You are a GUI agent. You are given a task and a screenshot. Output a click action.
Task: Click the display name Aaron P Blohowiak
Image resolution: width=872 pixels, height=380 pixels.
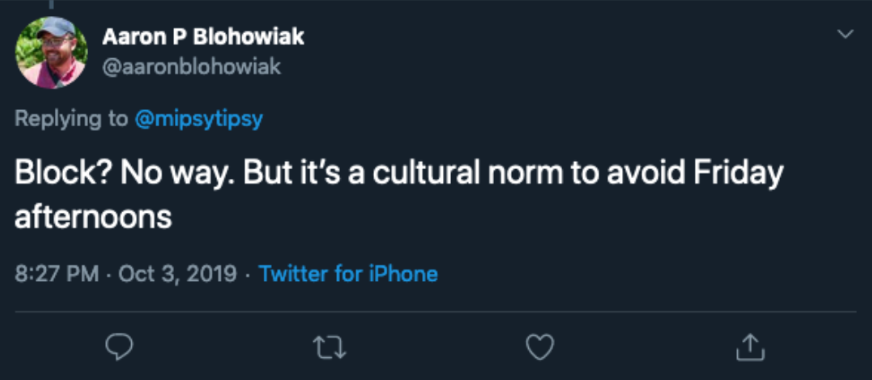pos(203,37)
